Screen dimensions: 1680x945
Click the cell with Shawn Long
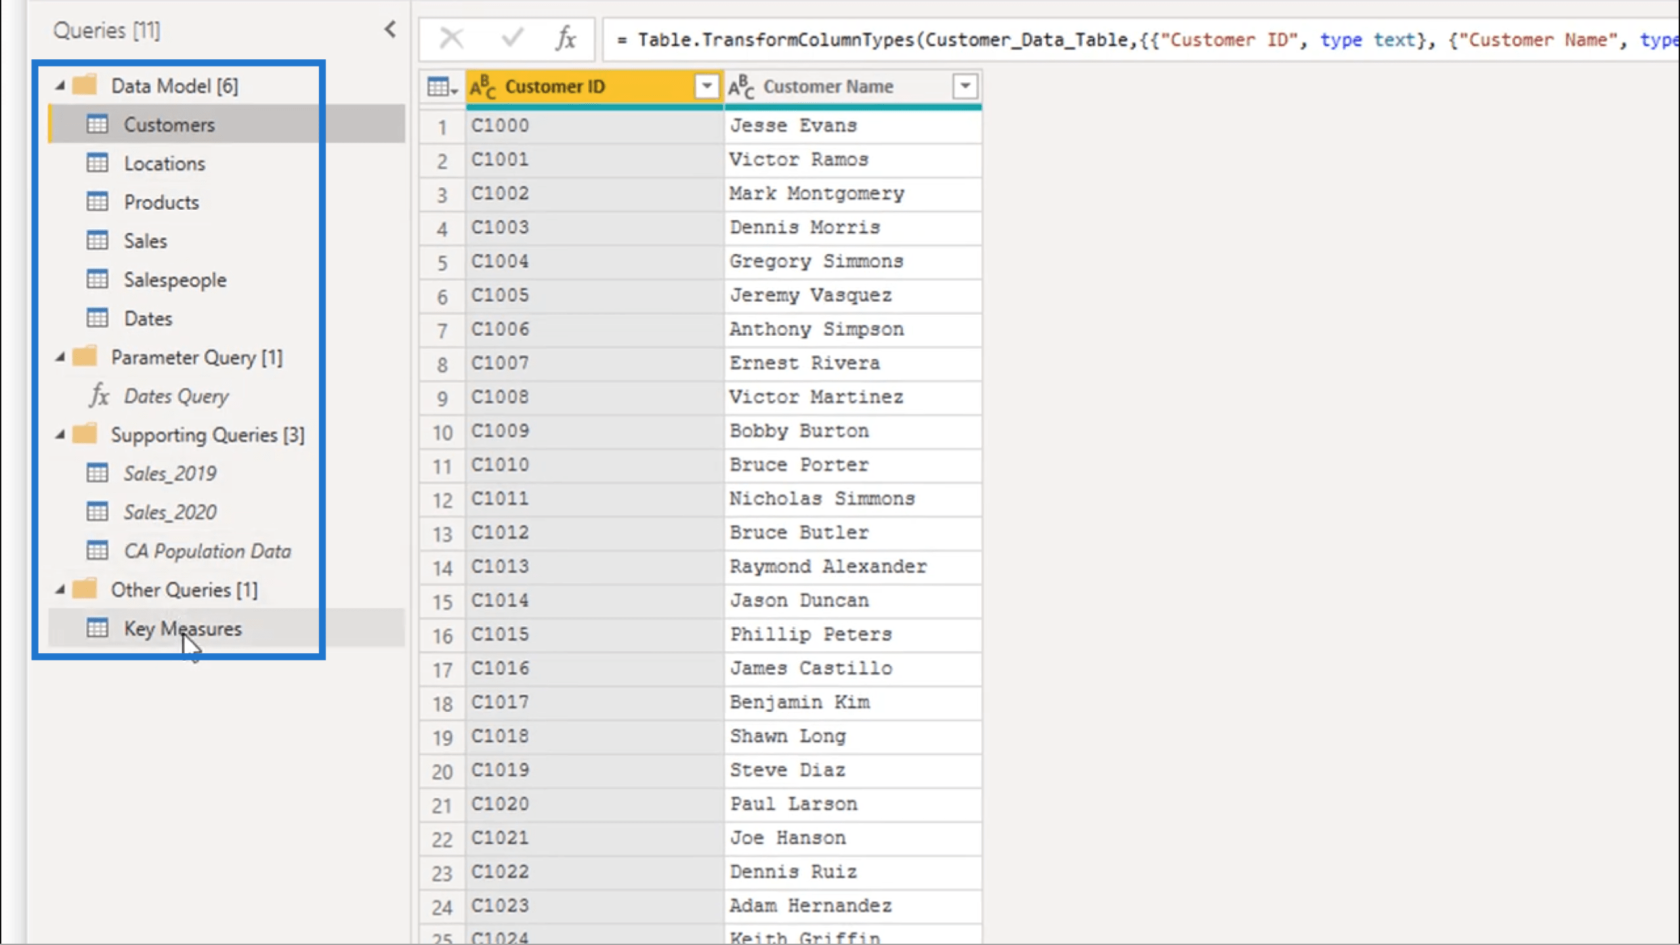click(x=852, y=736)
